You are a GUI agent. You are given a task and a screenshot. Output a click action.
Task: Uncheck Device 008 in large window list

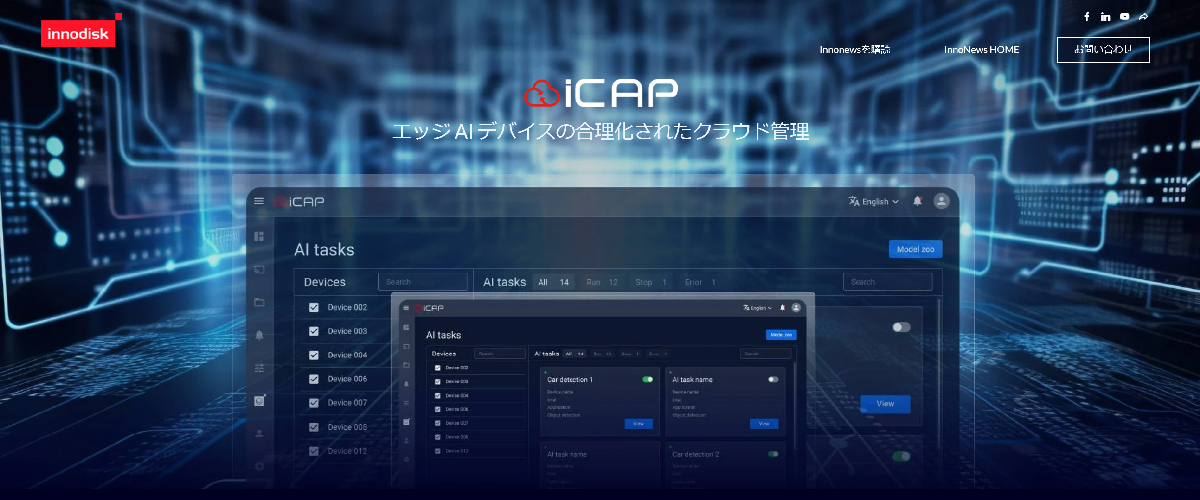pyautogui.click(x=314, y=427)
